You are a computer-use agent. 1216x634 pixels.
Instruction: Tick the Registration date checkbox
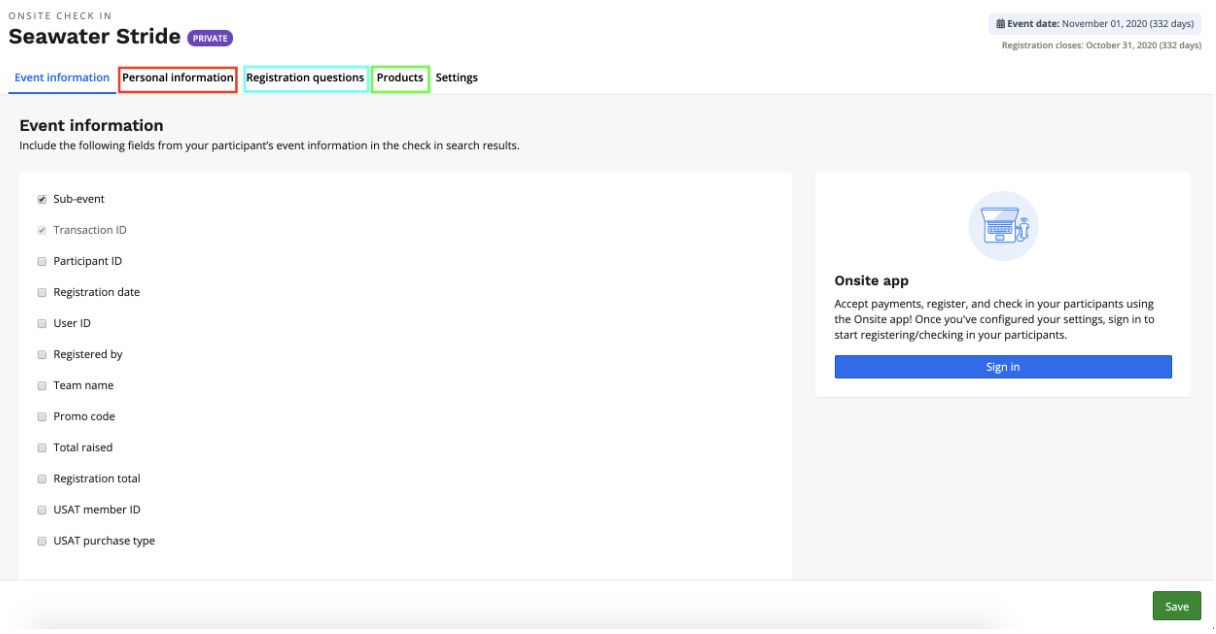(42, 293)
